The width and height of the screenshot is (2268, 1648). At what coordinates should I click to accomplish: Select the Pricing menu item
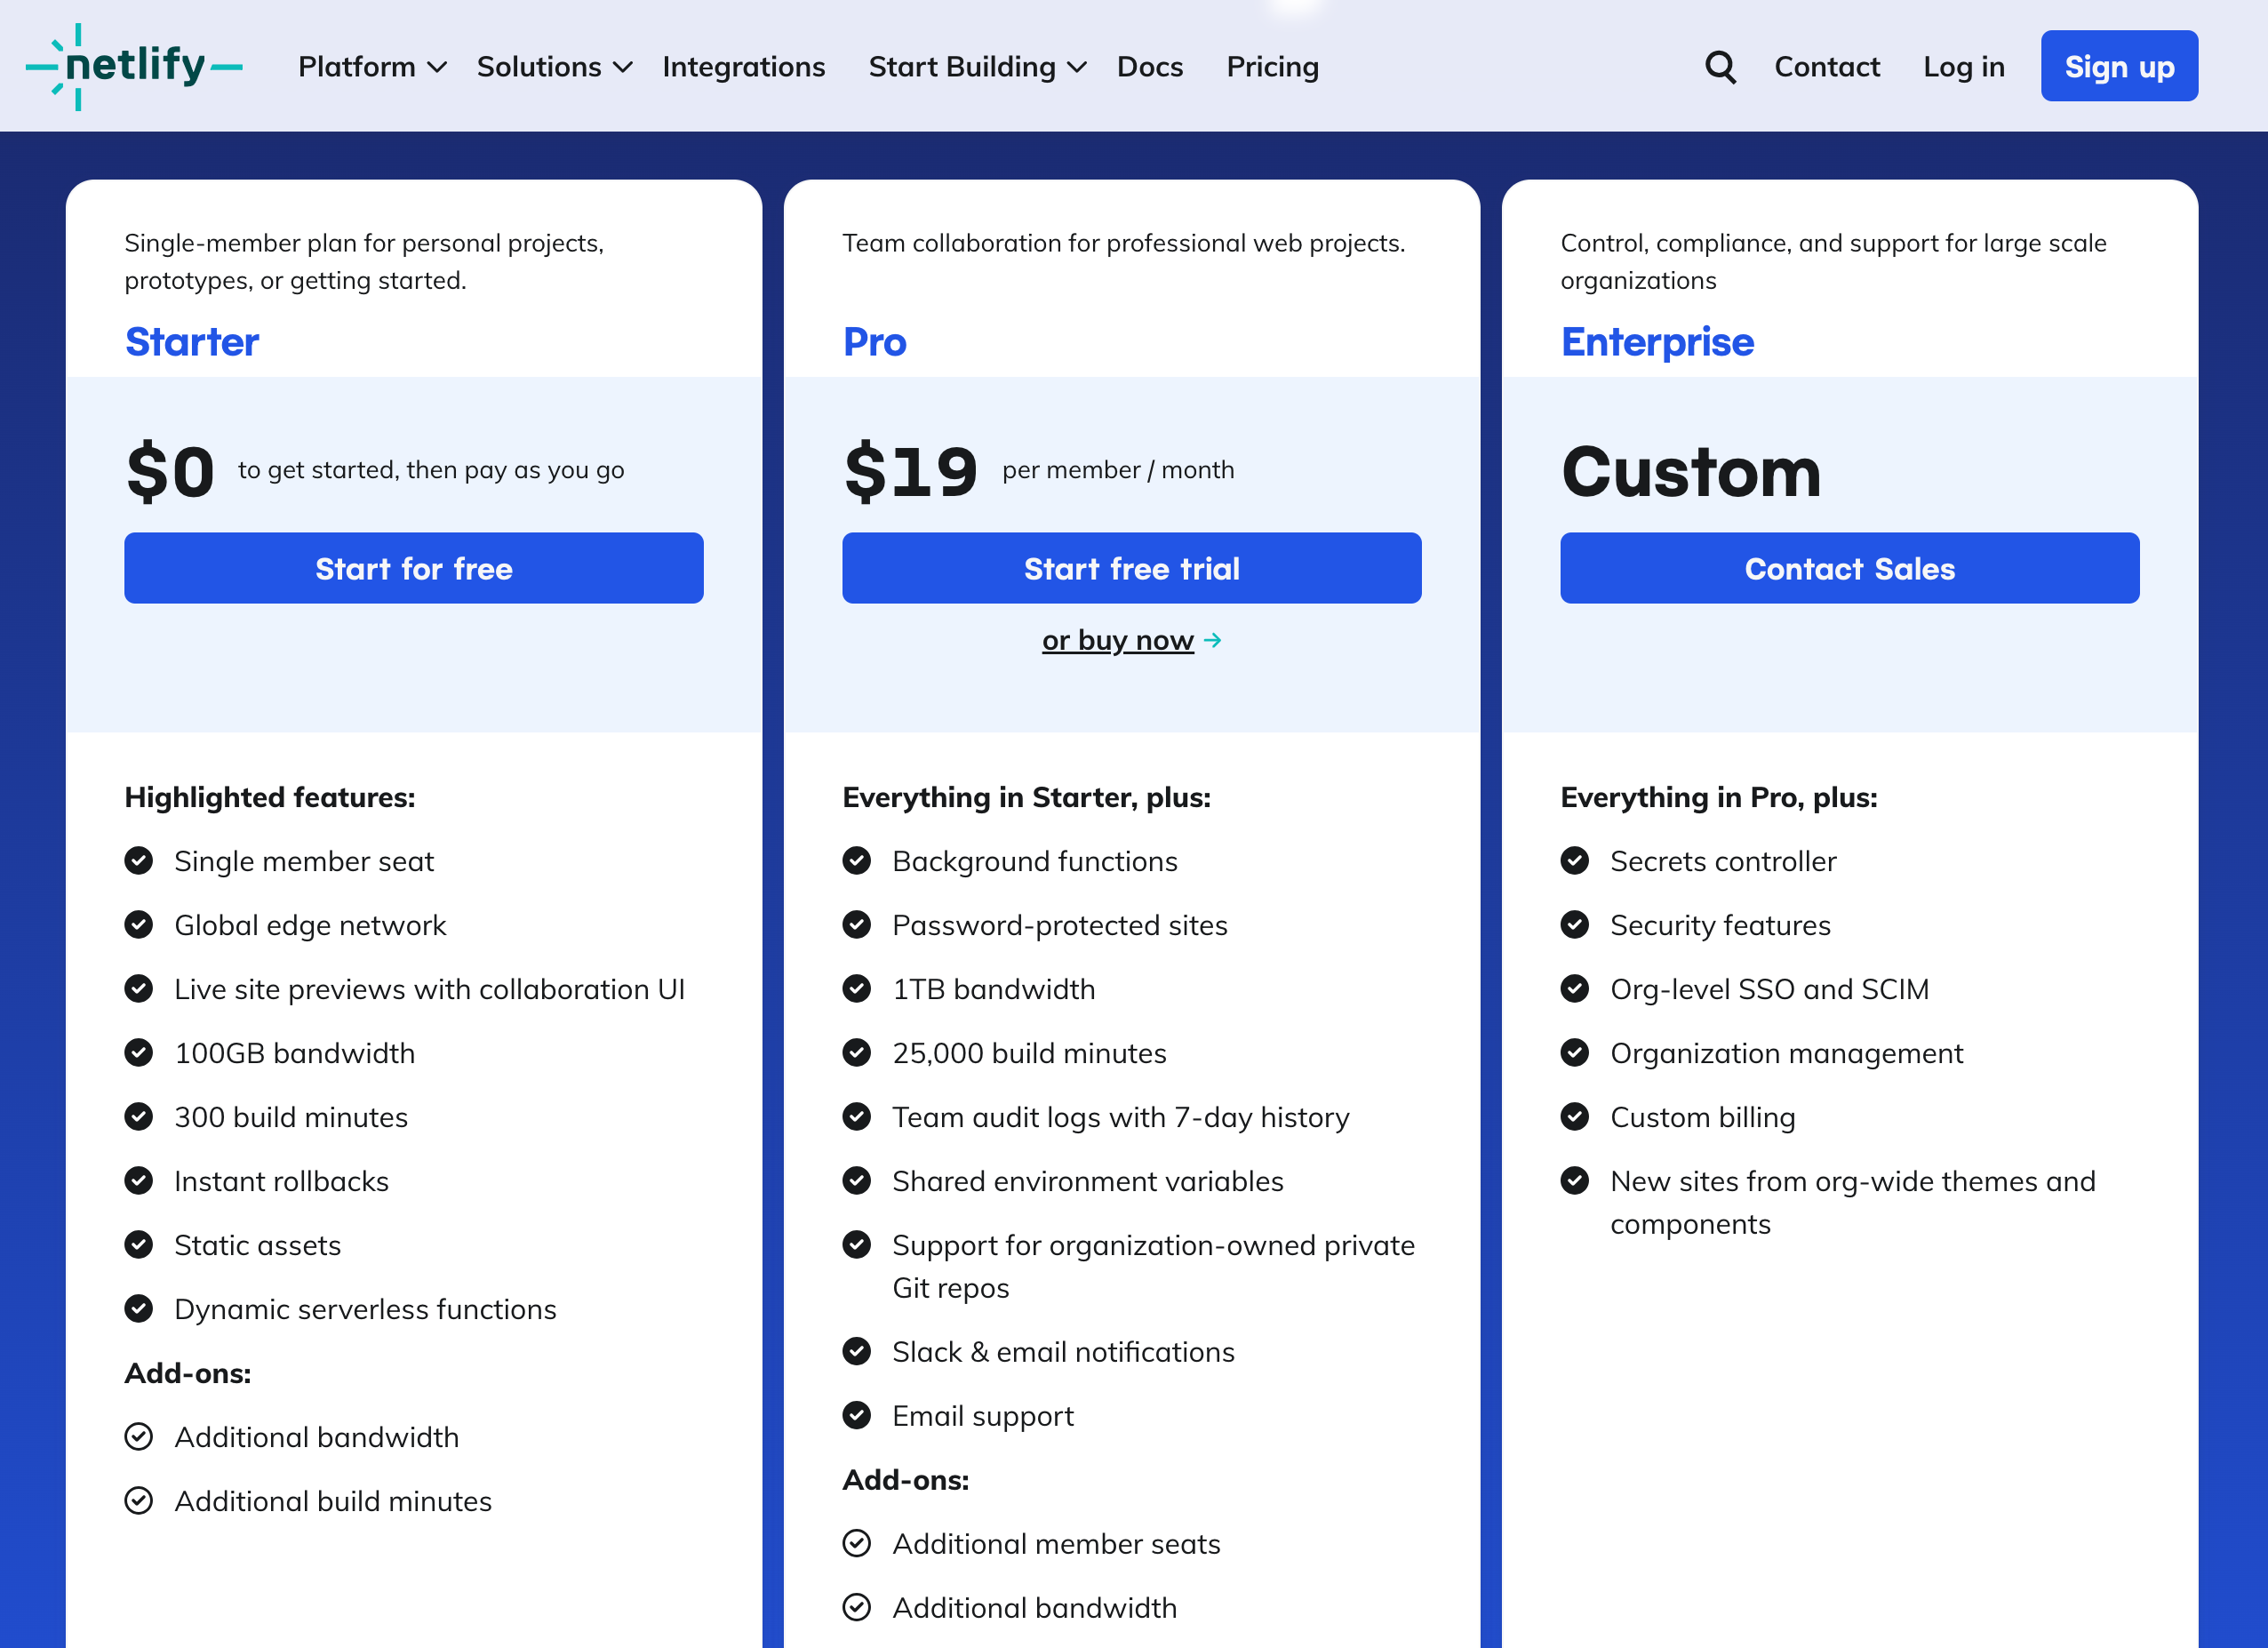pos(1272,66)
